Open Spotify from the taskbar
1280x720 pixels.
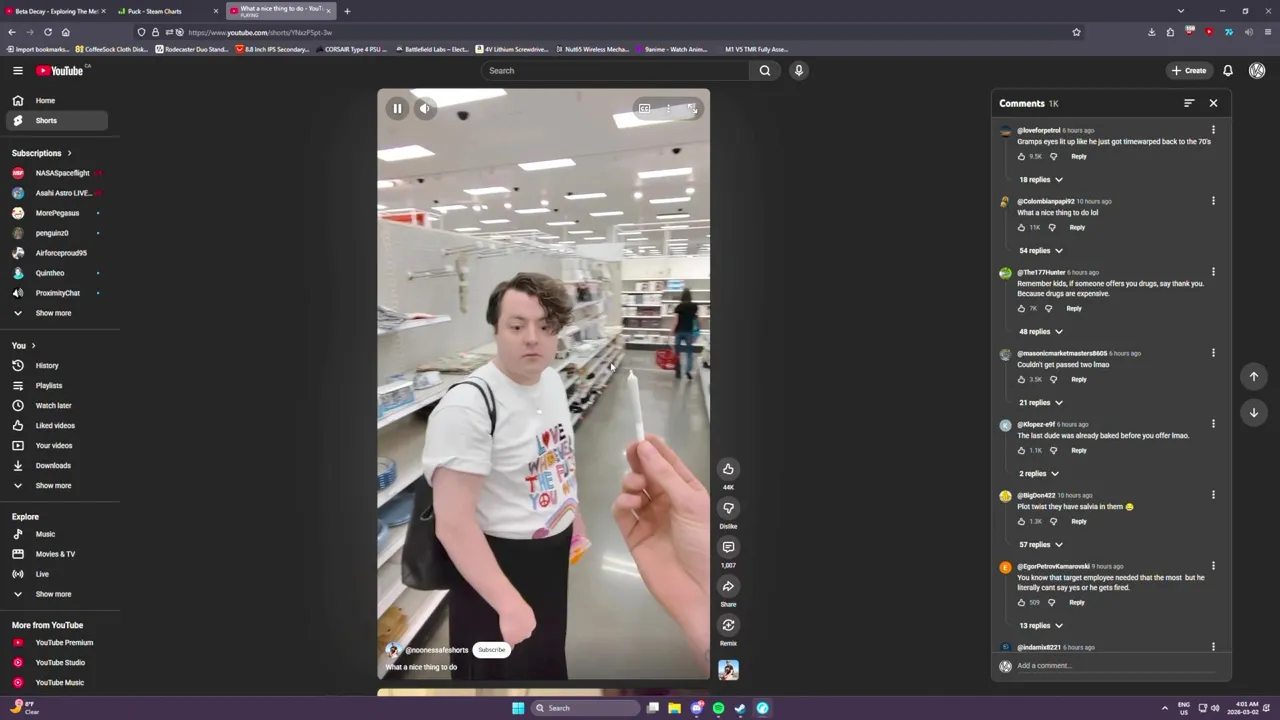pyautogui.click(x=718, y=708)
